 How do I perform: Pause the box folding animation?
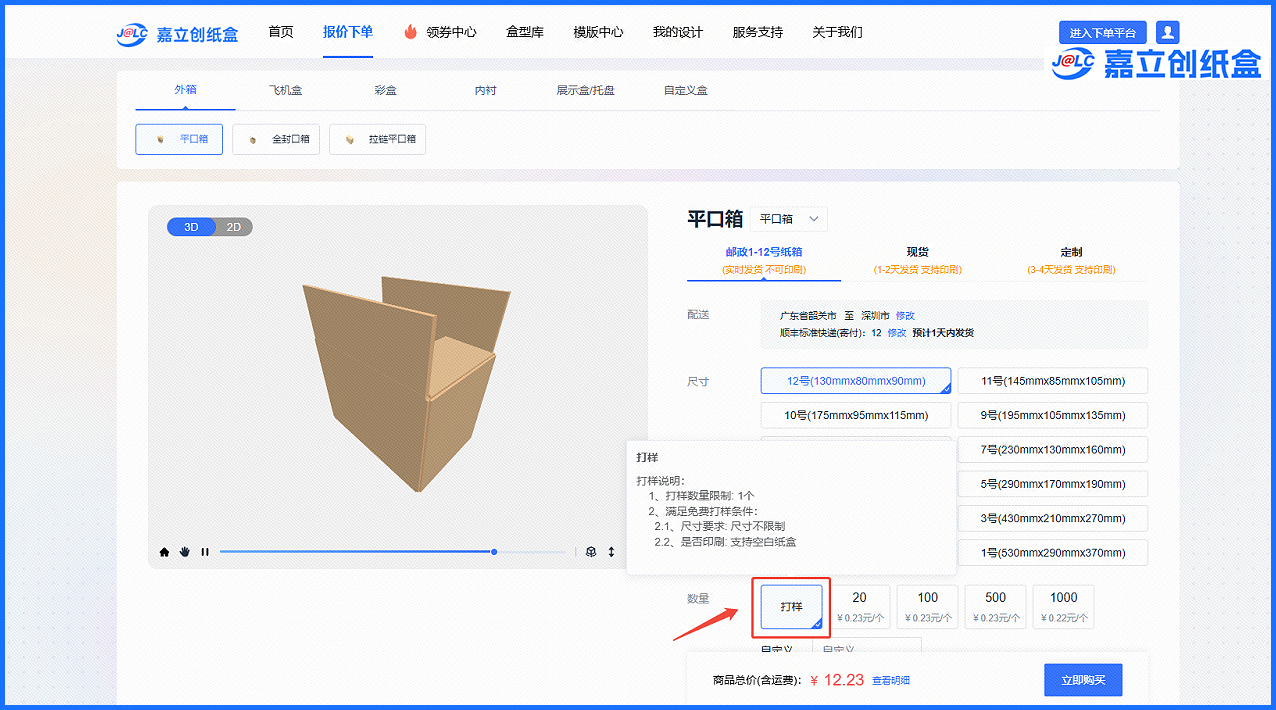tap(205, 552)
